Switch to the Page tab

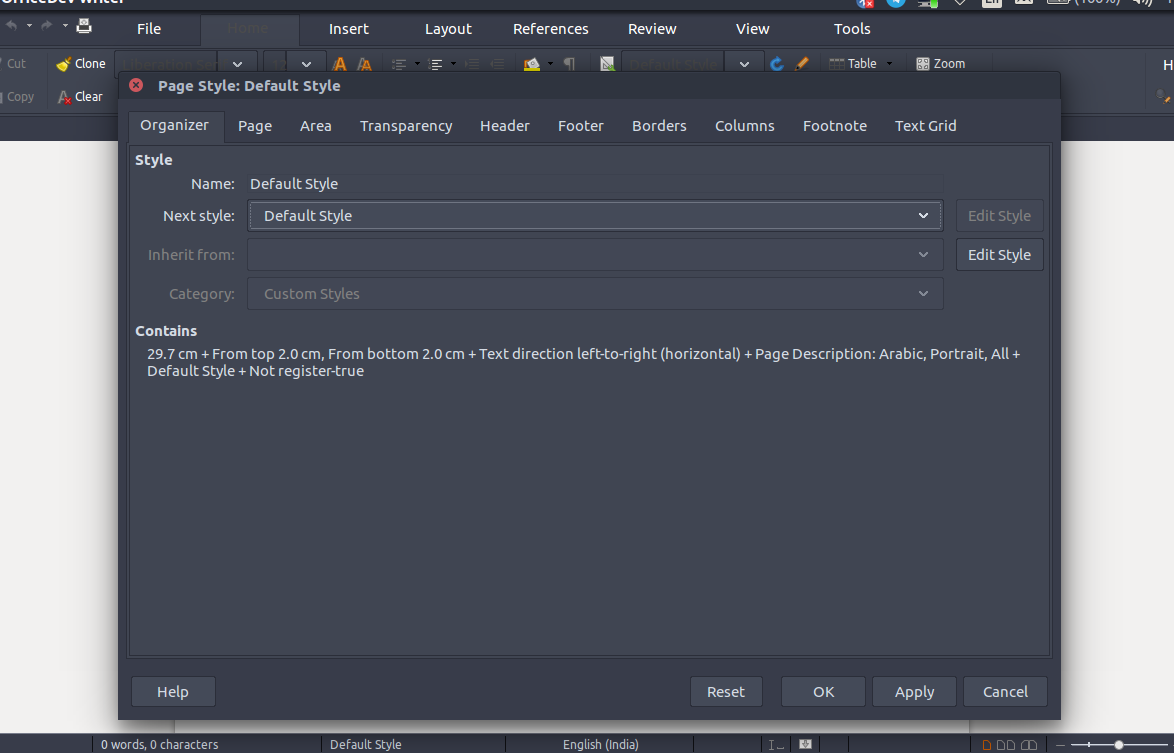(x=255, y=126)
